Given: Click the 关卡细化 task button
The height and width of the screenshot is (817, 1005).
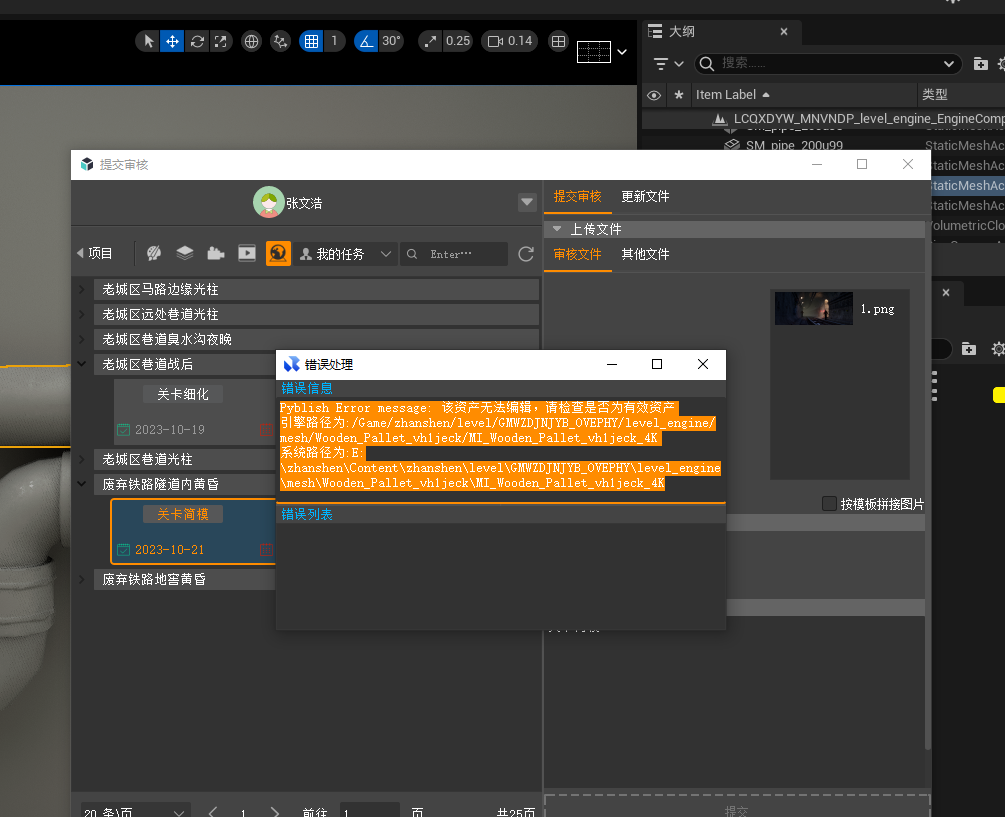Looking at the screenshot, I should (182, 394).
